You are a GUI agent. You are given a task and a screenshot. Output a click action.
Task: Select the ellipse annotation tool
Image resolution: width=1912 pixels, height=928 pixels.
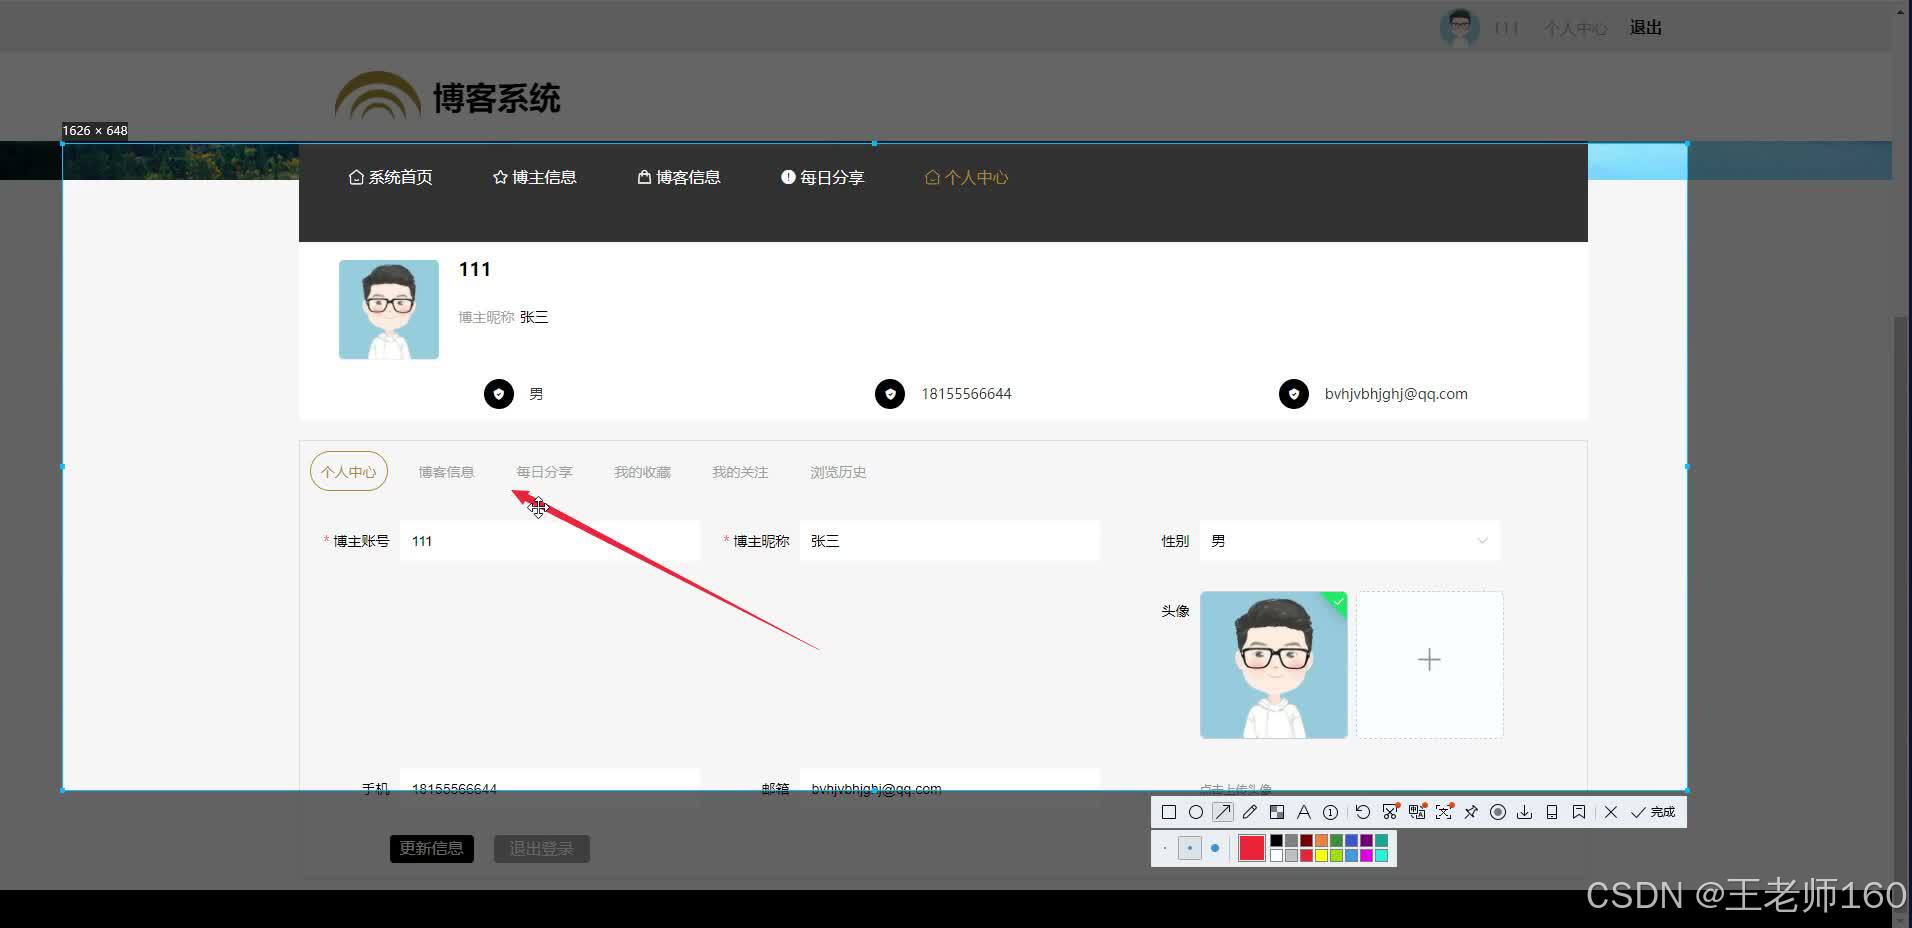pos(1196,812)
